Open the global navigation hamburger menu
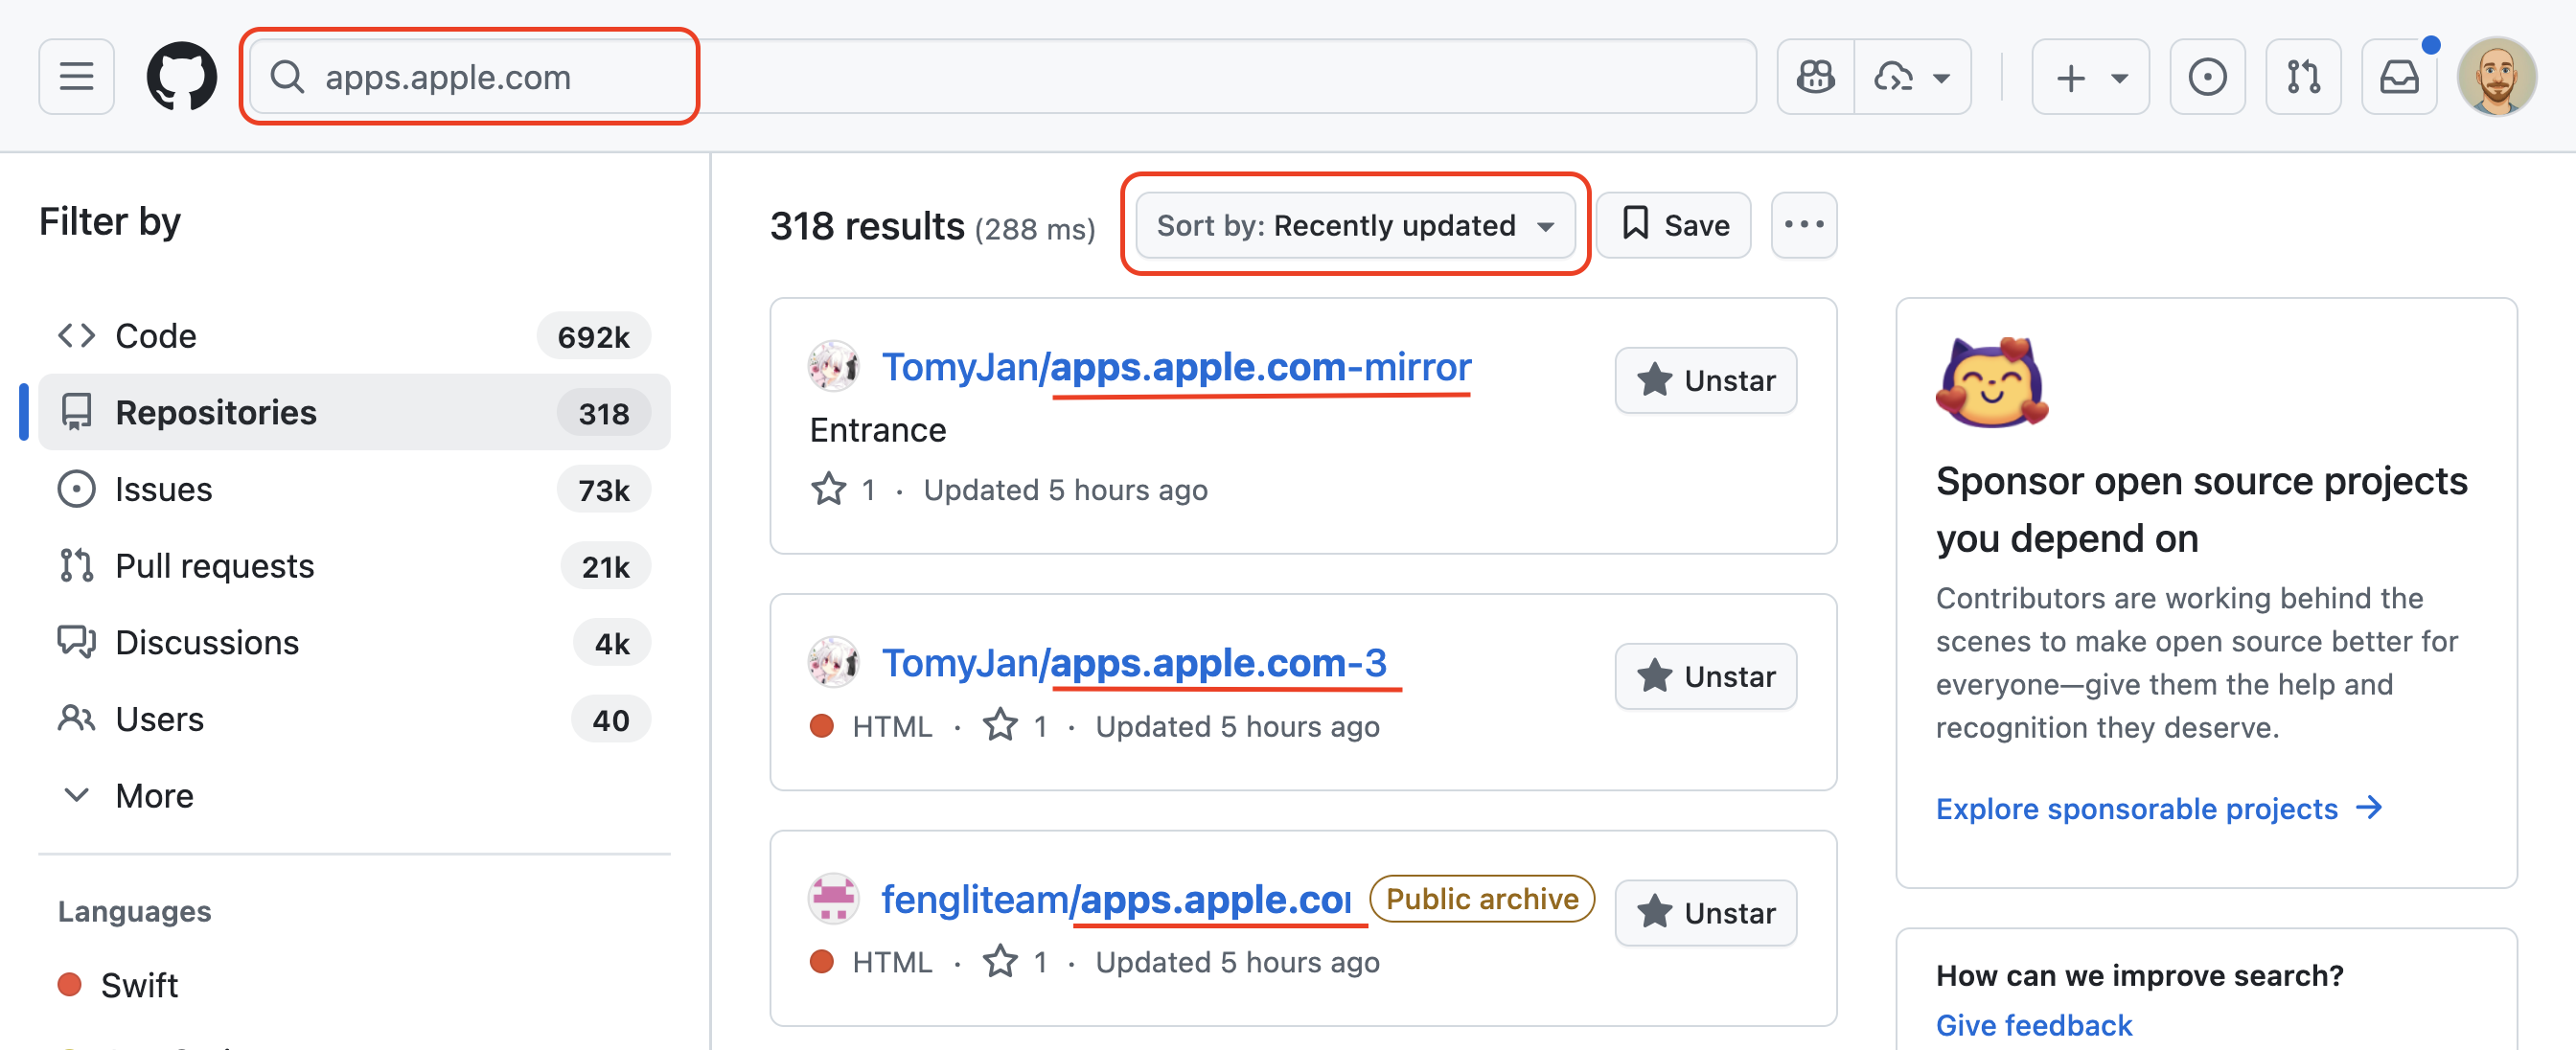2576x1050 pixels. (x=76, y=75)
